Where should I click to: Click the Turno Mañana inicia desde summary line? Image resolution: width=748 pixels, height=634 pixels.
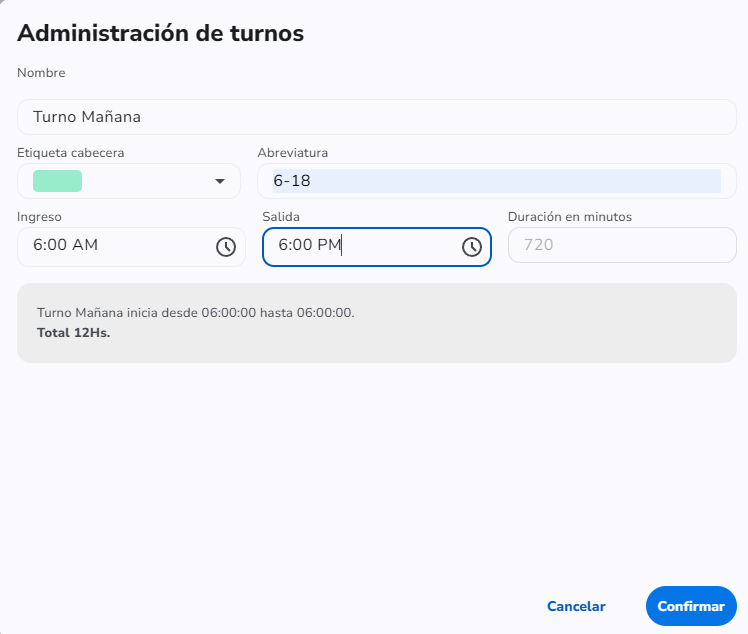[196, 312]
